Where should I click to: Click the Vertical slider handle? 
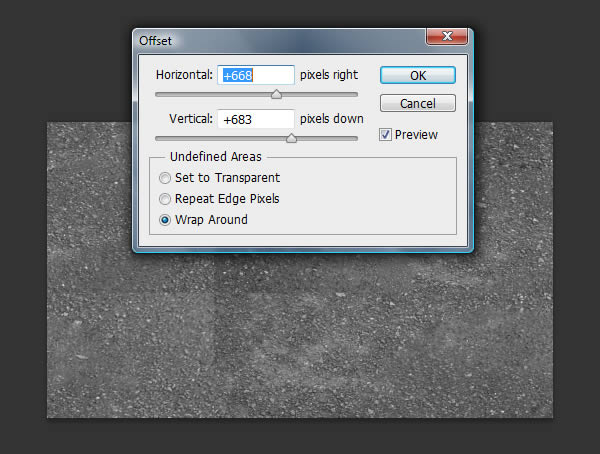(291, 138)
